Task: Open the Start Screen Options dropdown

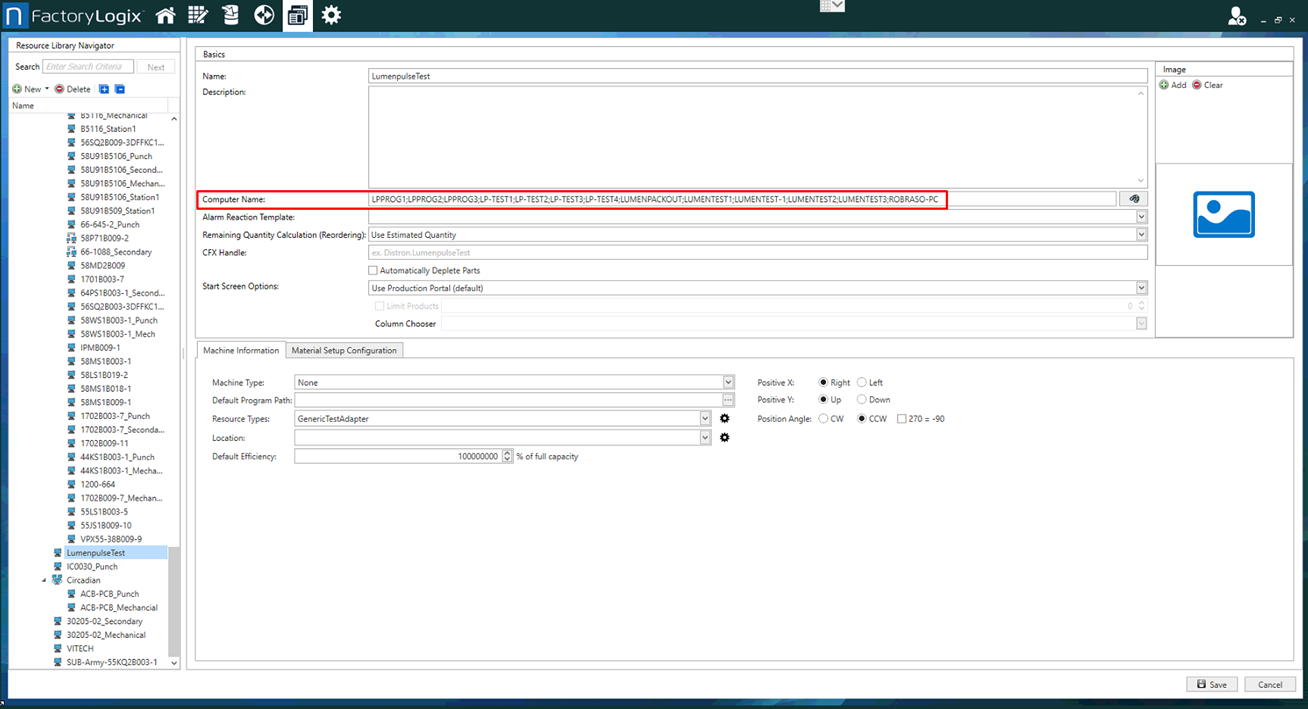Action: point(1141,288)
